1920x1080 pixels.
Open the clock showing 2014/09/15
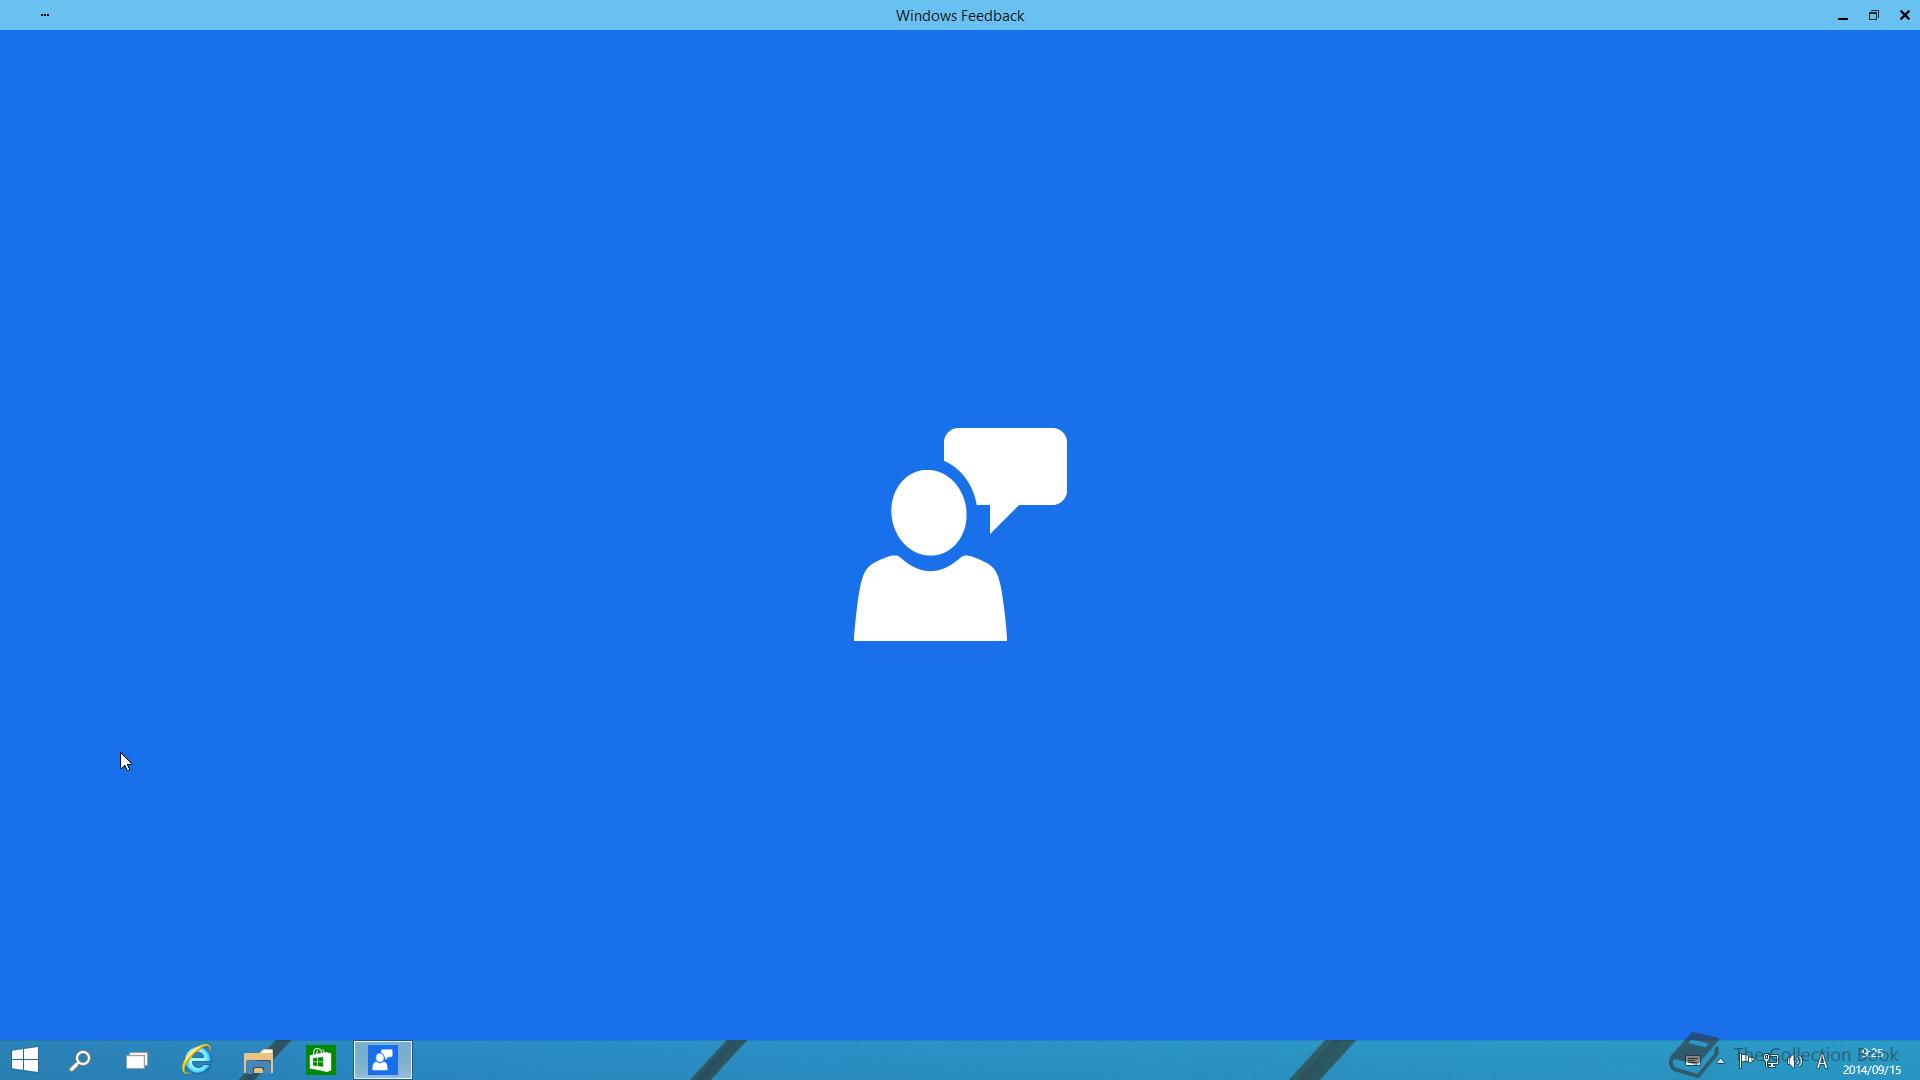point(1872,1061)
